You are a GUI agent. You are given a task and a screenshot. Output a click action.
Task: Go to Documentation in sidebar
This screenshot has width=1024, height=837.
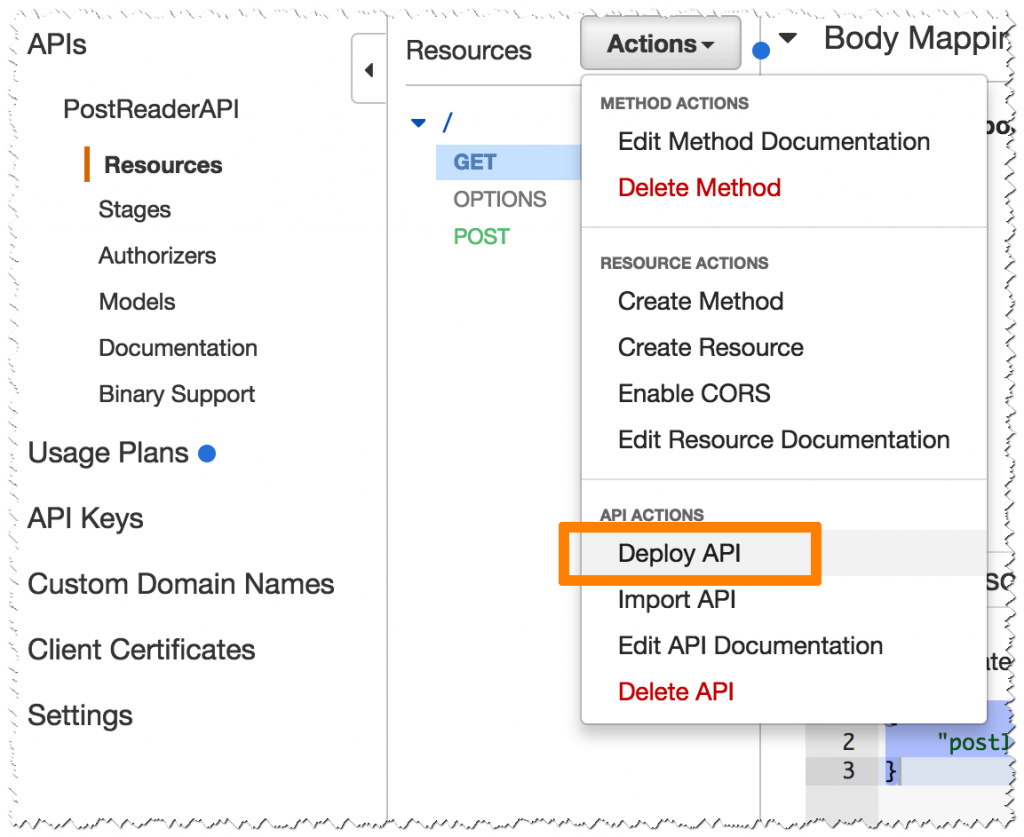point(178,348)
